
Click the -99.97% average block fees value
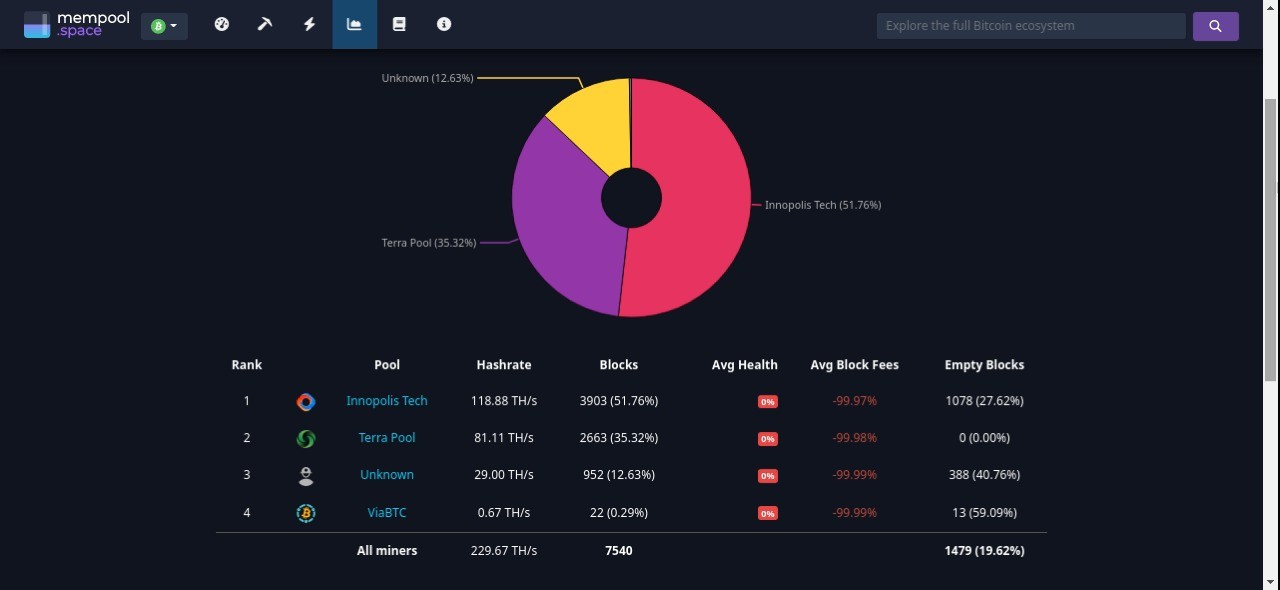point(855,401)
